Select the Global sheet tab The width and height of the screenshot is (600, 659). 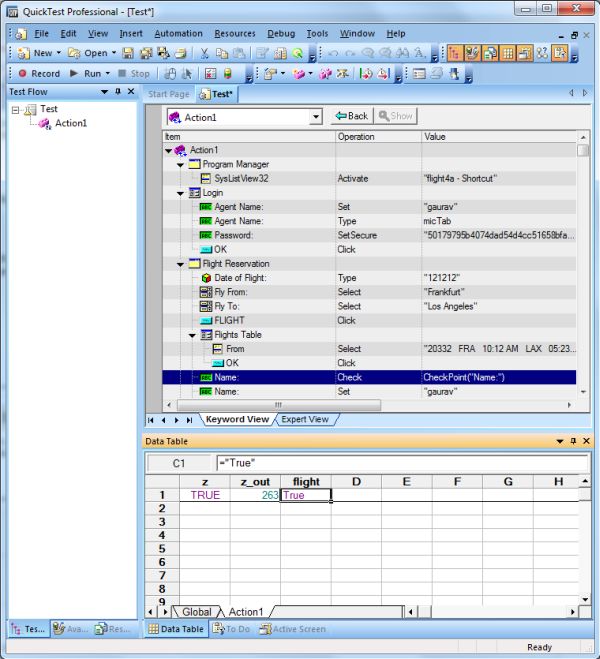point(197,612)
